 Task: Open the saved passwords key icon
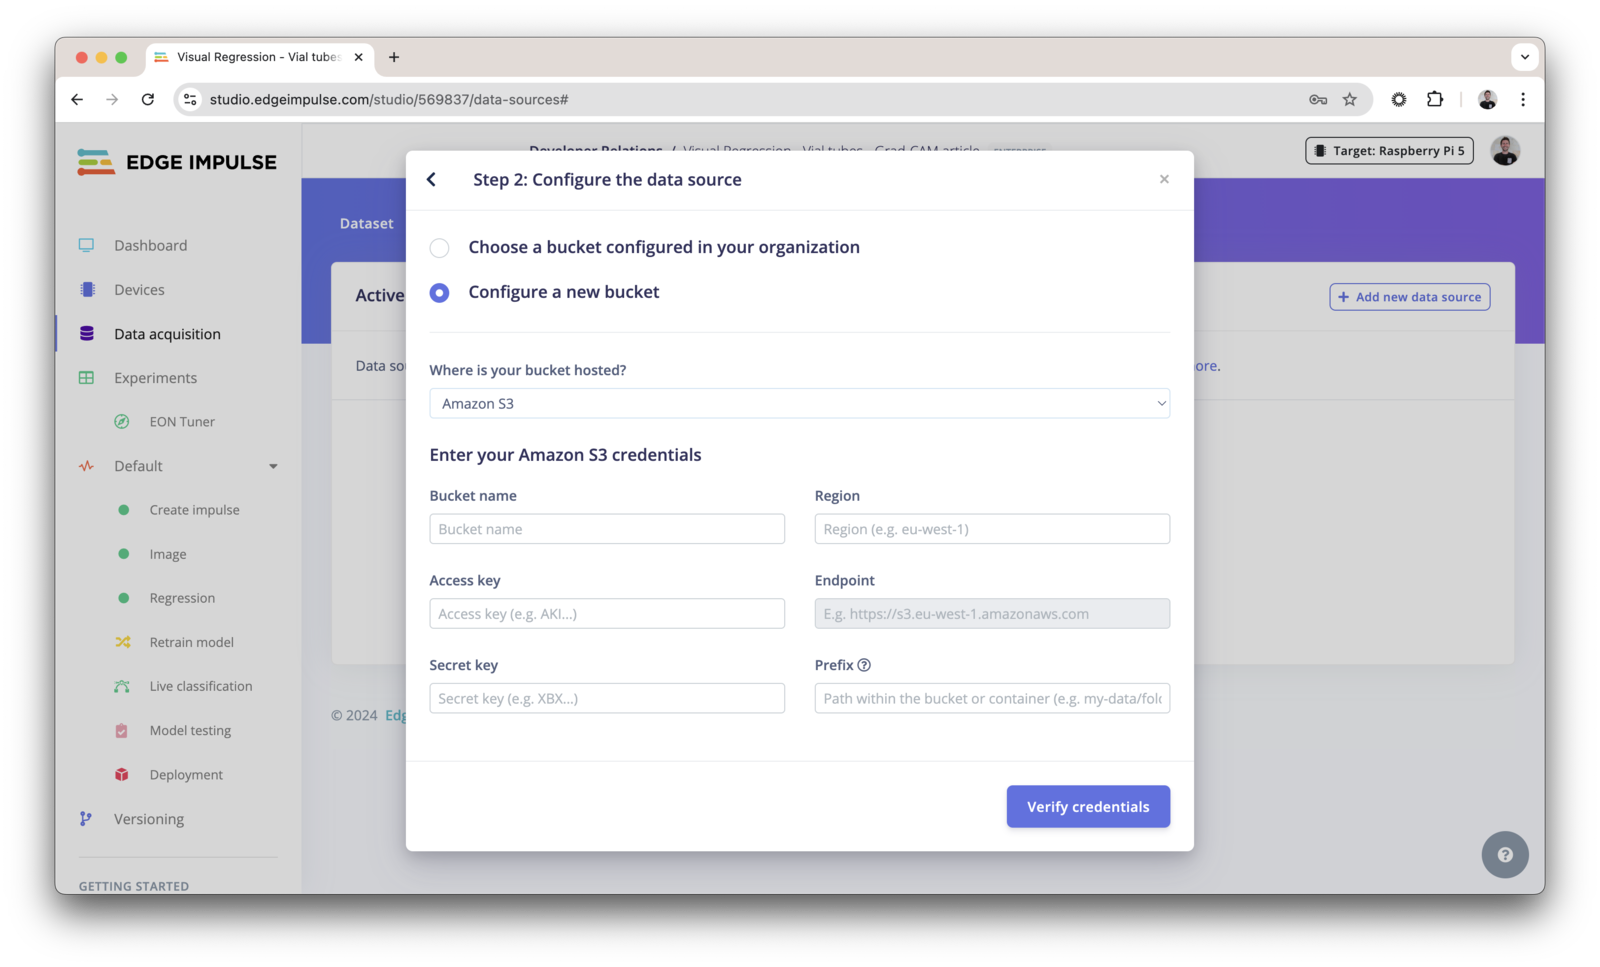[x=1318, y=99]
